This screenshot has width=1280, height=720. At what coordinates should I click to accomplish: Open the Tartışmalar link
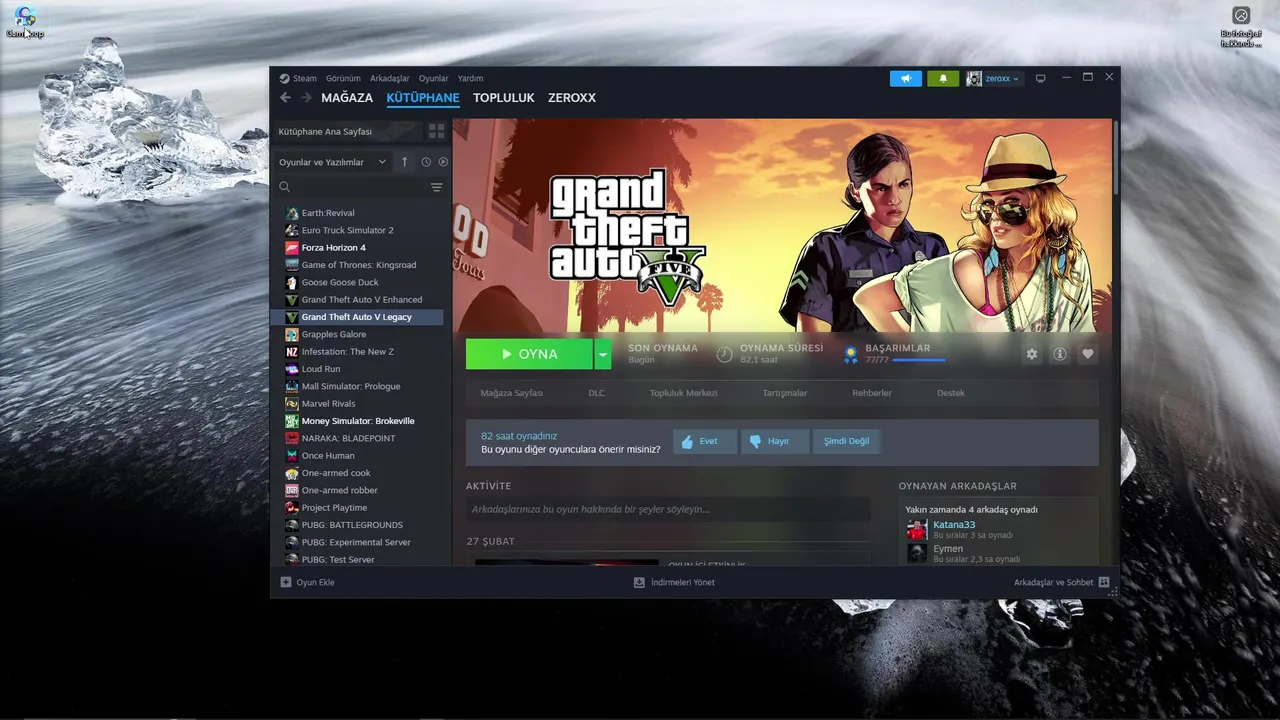(x=785, y=393)
